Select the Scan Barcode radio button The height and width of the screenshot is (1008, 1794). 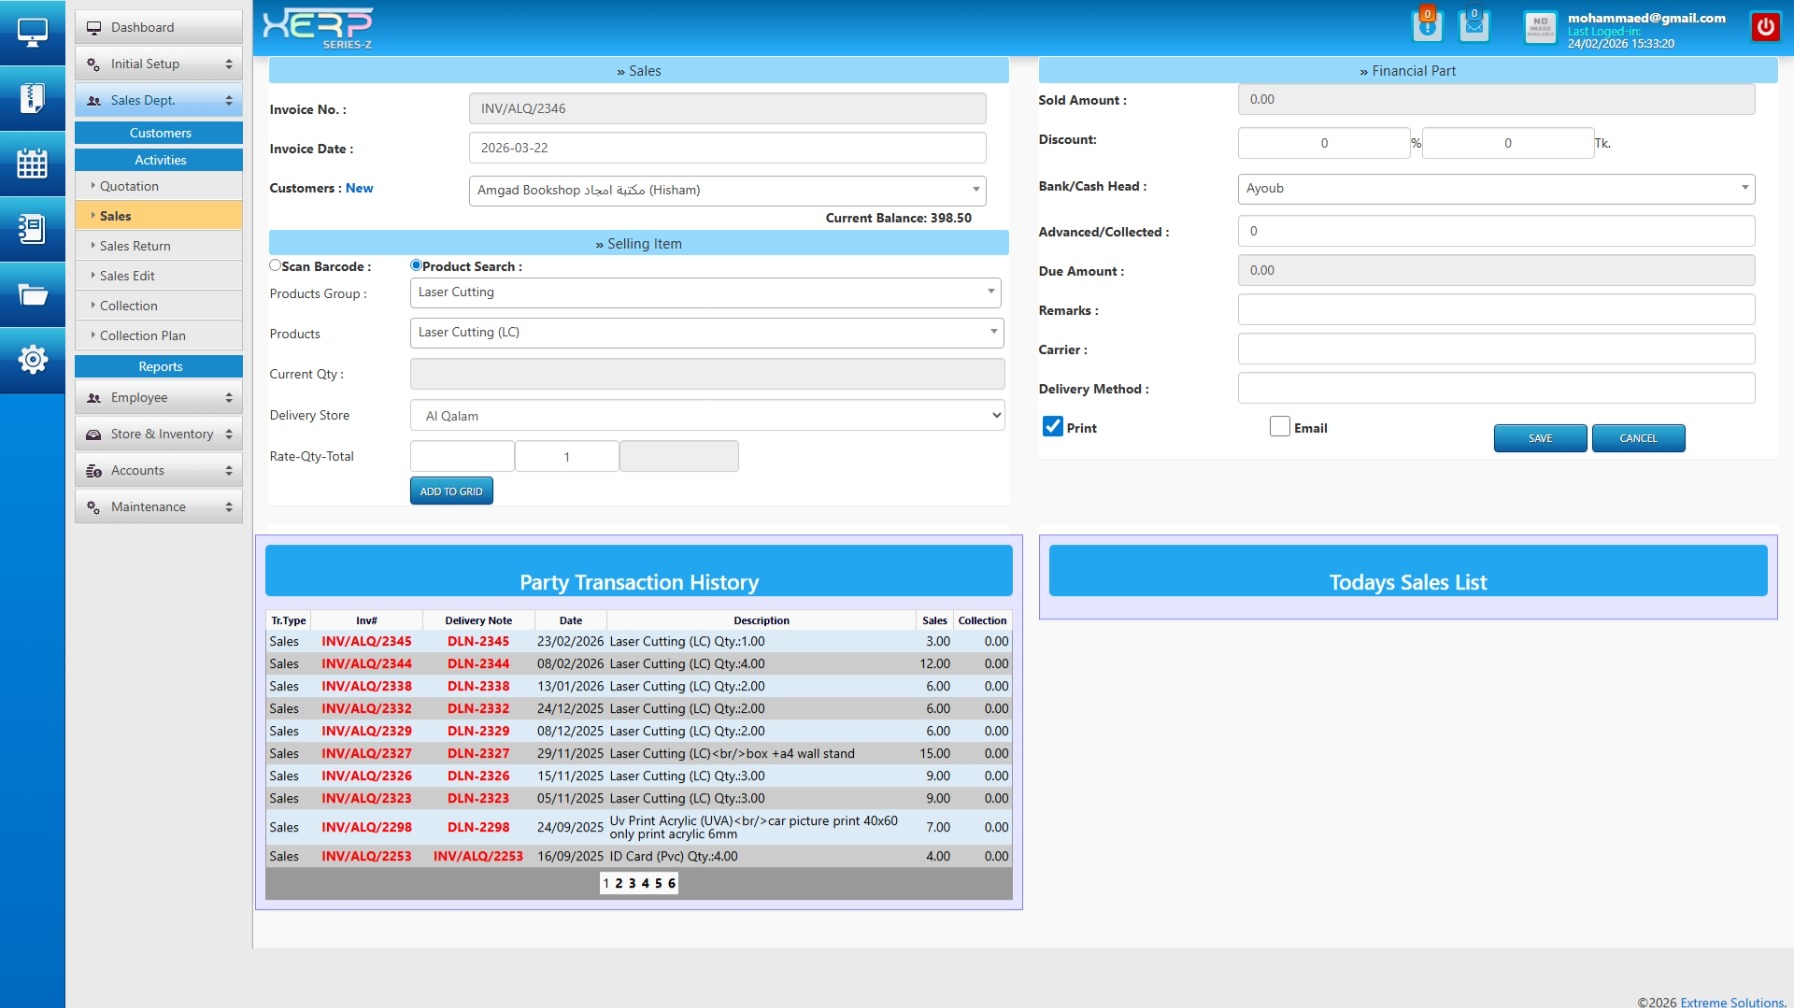[275, 266]
